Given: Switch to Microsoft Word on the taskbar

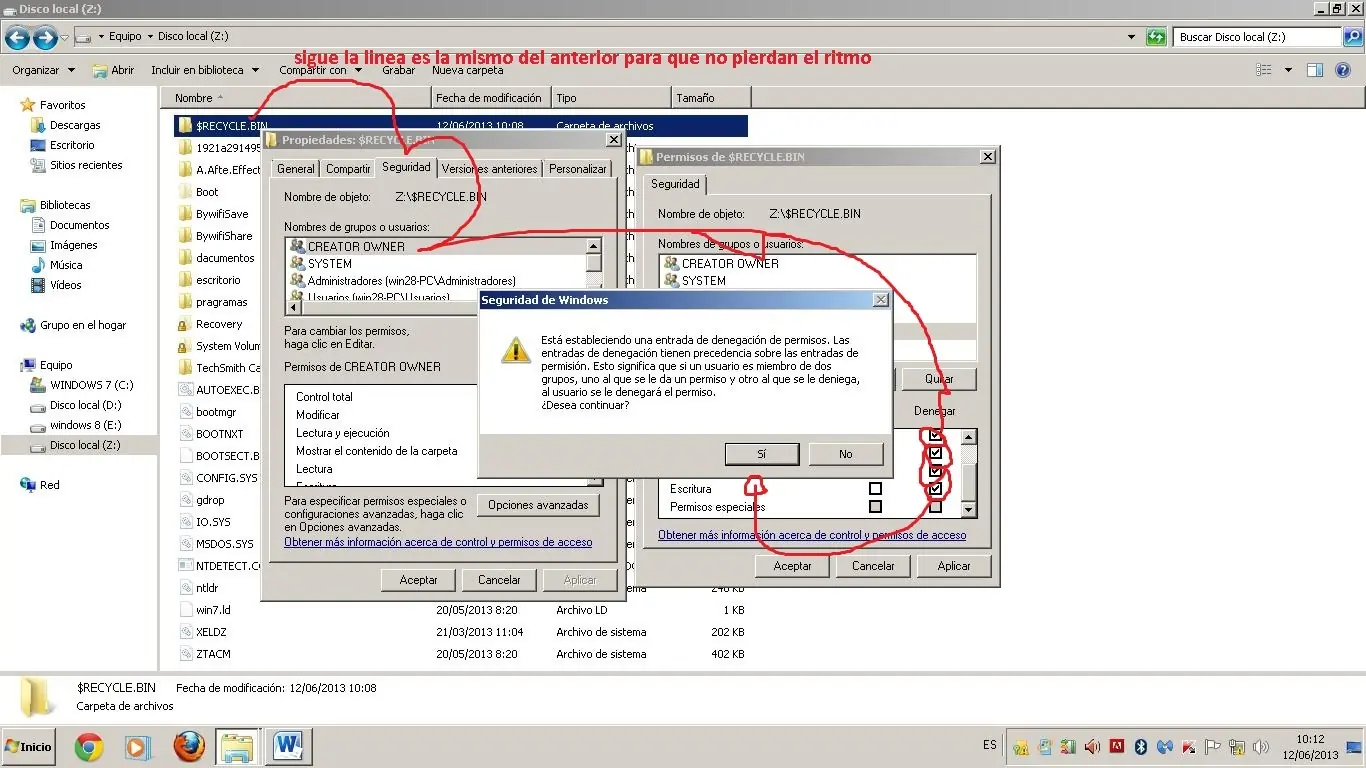Looking at the screenshot, I should (x=288, y=746).
